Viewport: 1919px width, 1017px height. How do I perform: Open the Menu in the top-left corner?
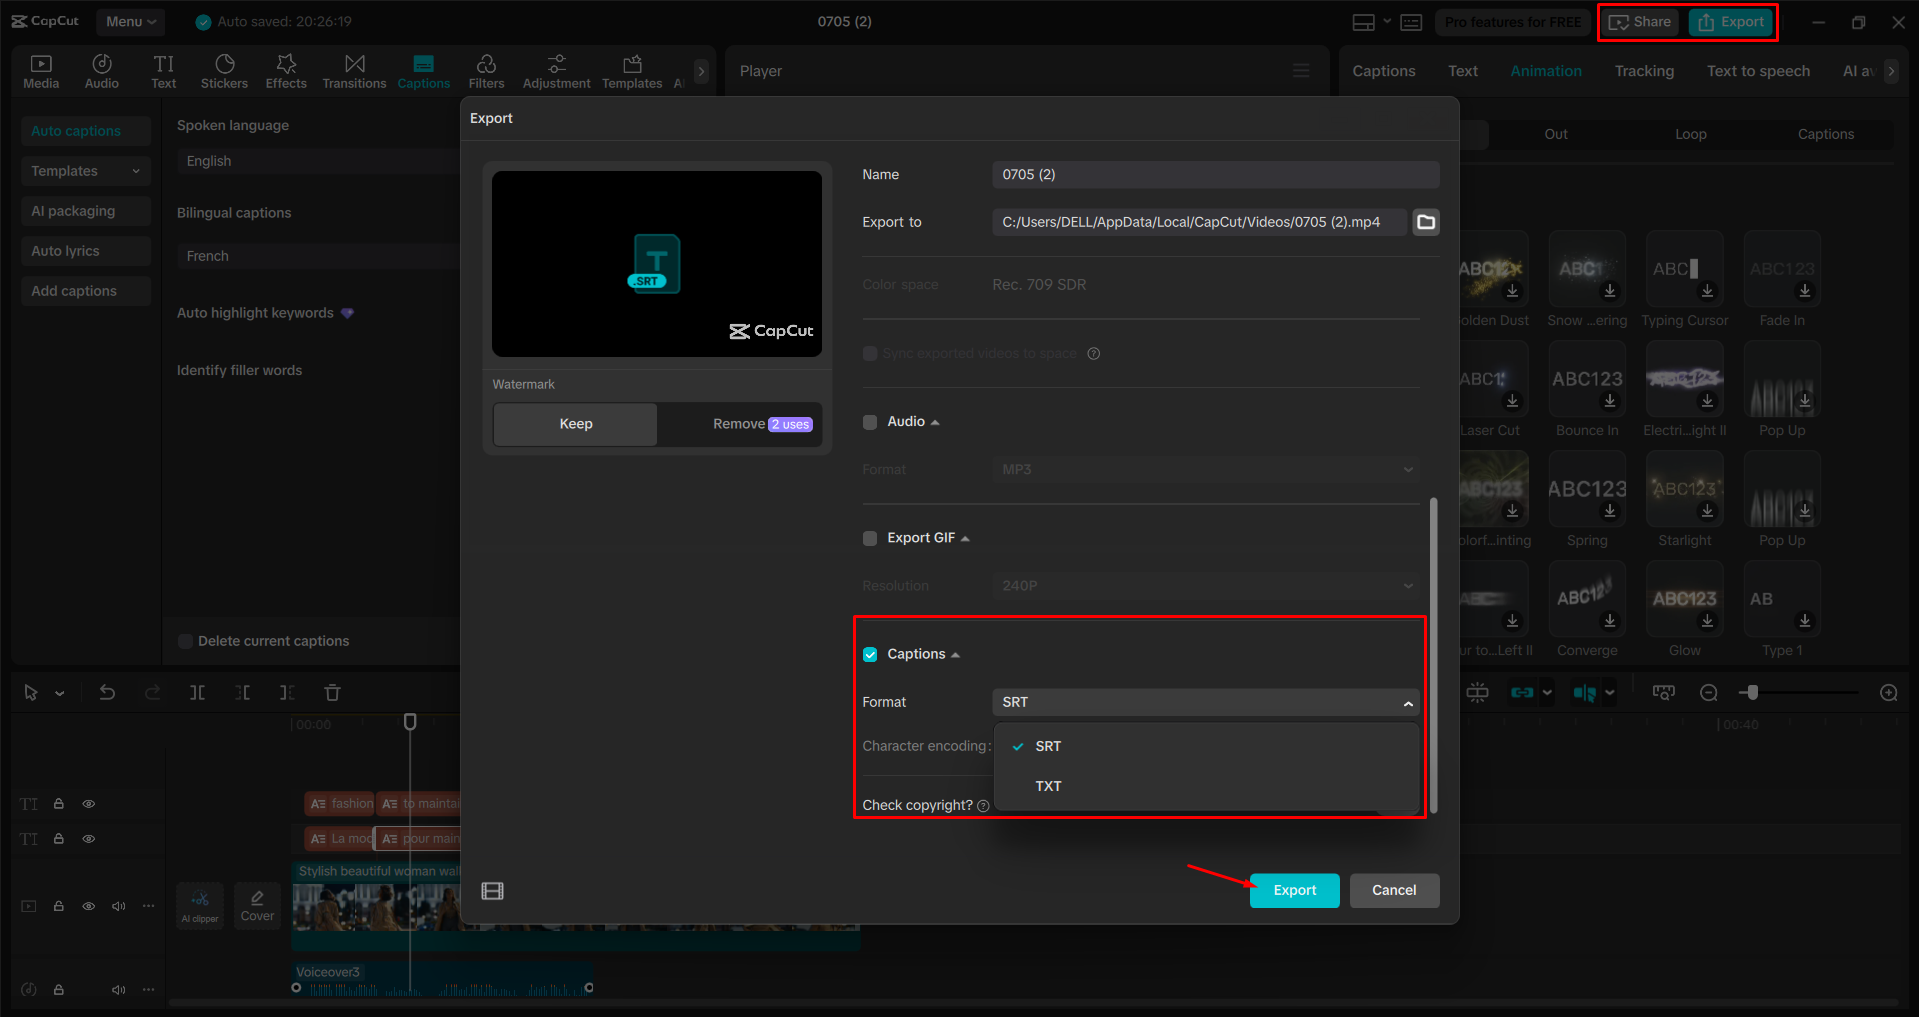pyautogui.click(x=130, y=21)
